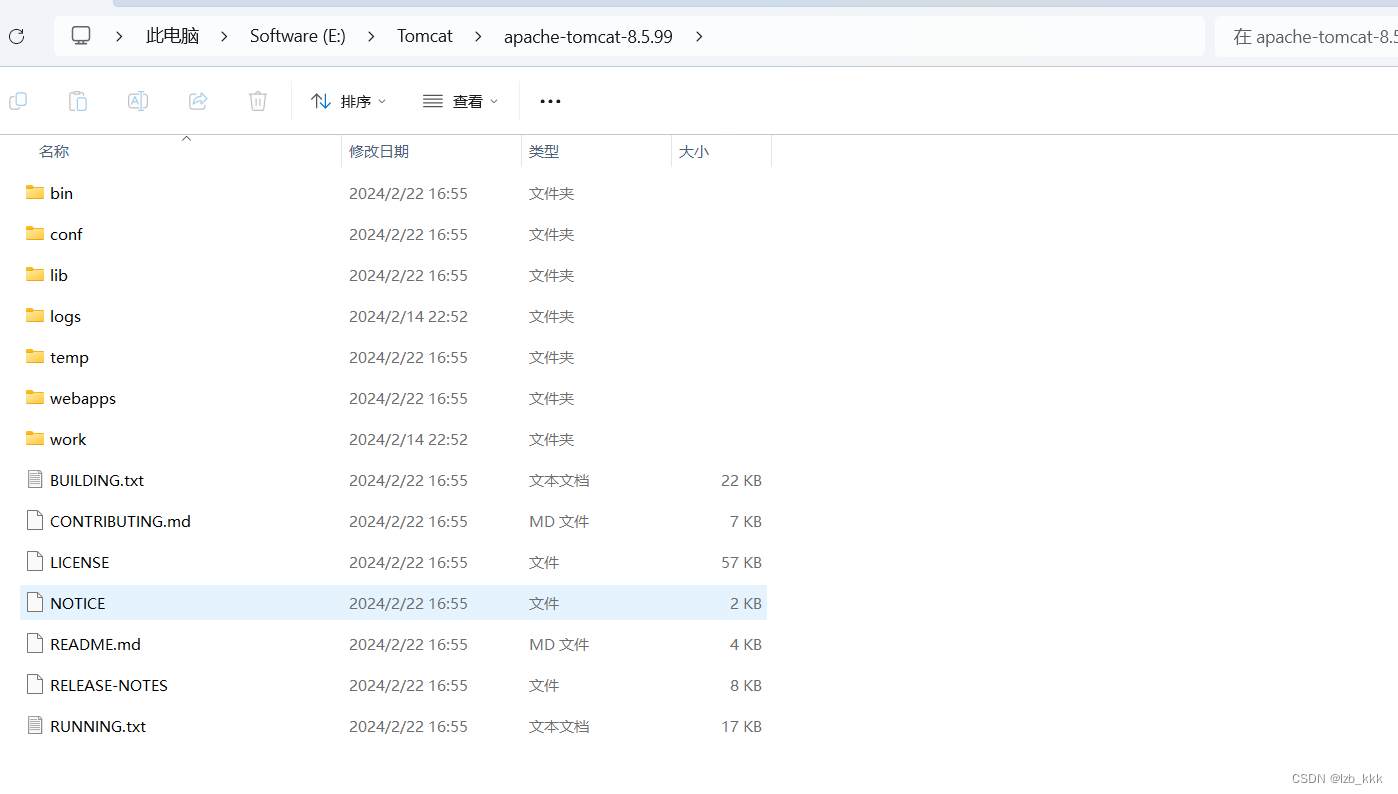Navigate to 此电脑 via breadcrumb

(172, 36)
